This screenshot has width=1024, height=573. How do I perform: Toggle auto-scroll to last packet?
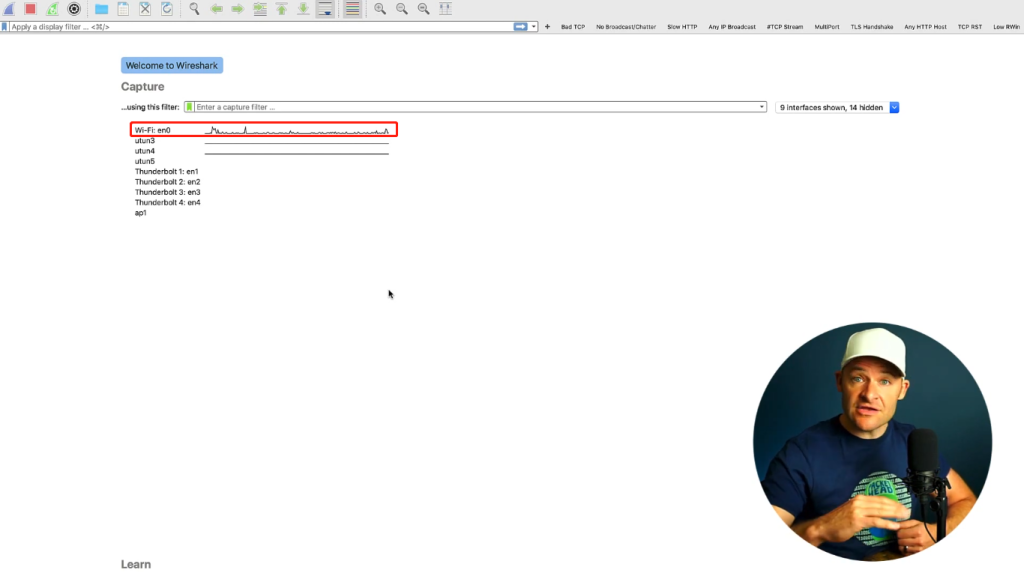(x=325, y=8)
